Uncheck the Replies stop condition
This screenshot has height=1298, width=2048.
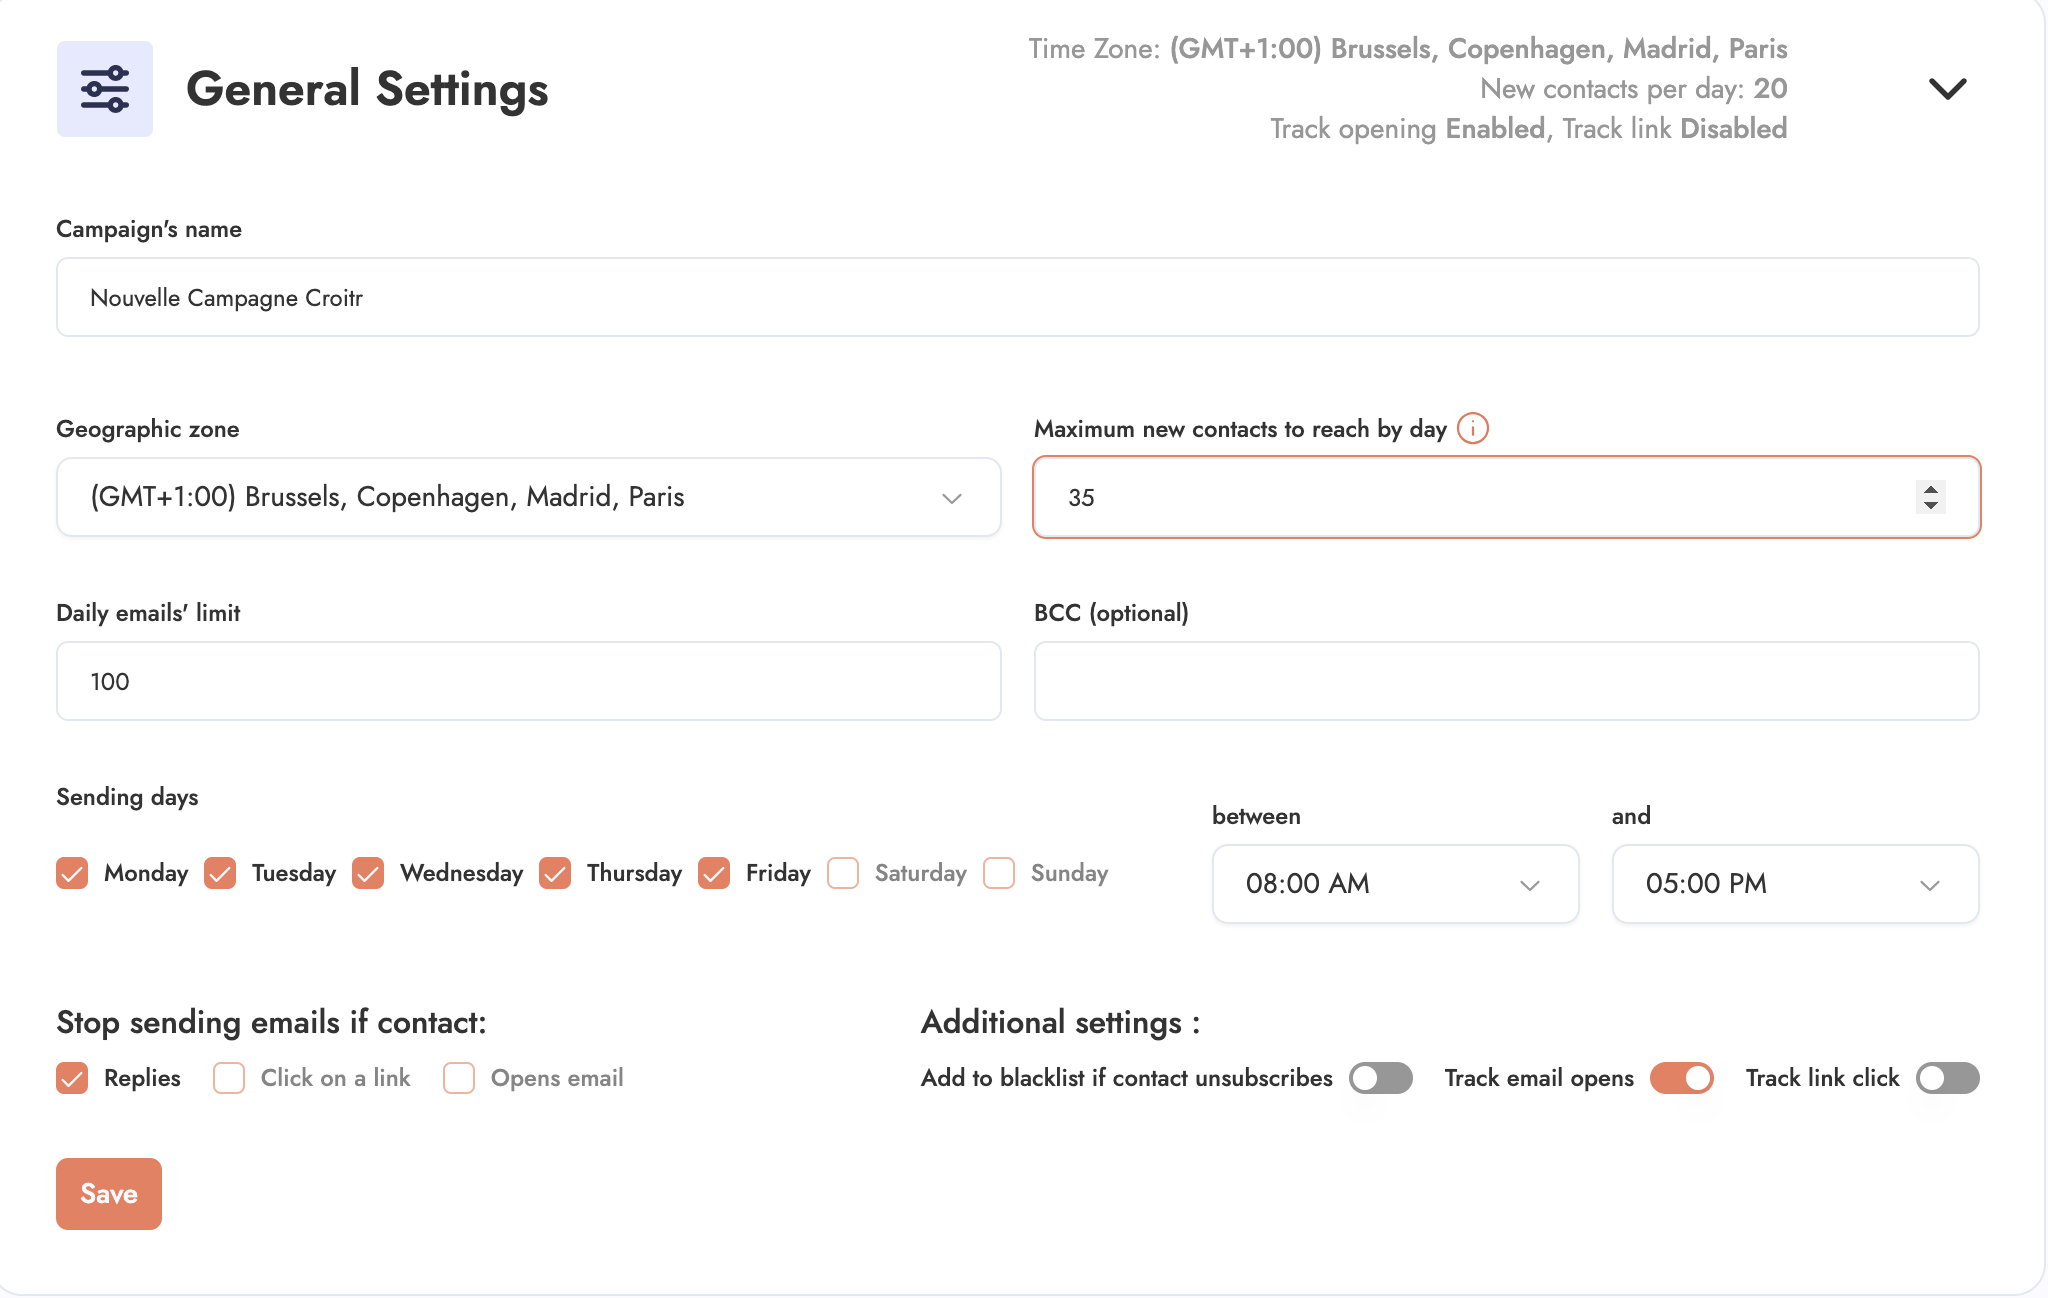pos(72,1078)
